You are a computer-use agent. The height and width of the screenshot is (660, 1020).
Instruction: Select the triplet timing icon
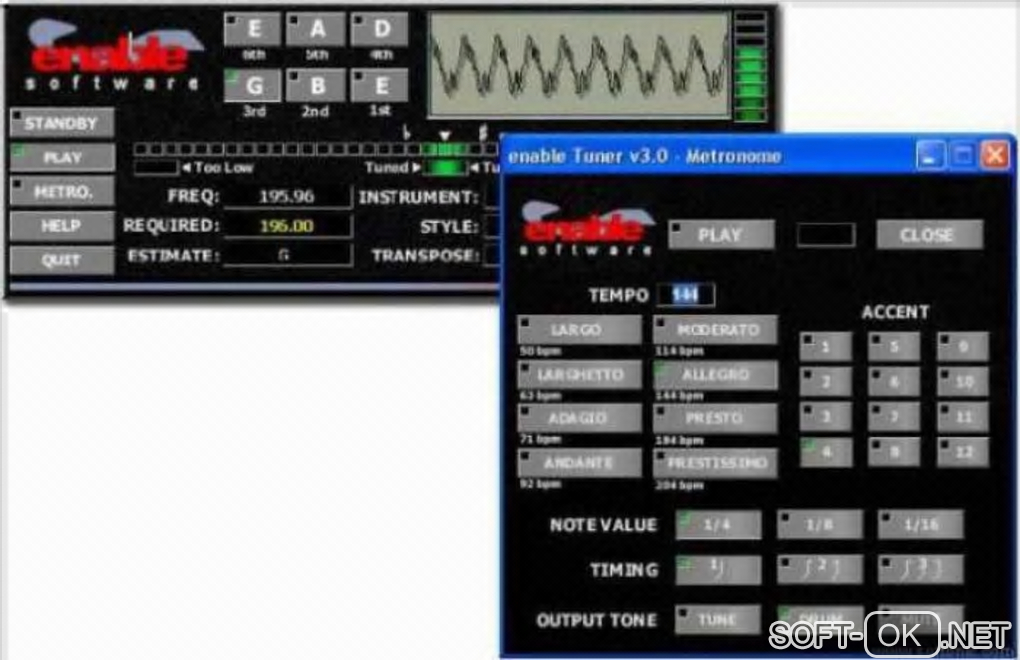pyautogui.click(x=920, y=570)
